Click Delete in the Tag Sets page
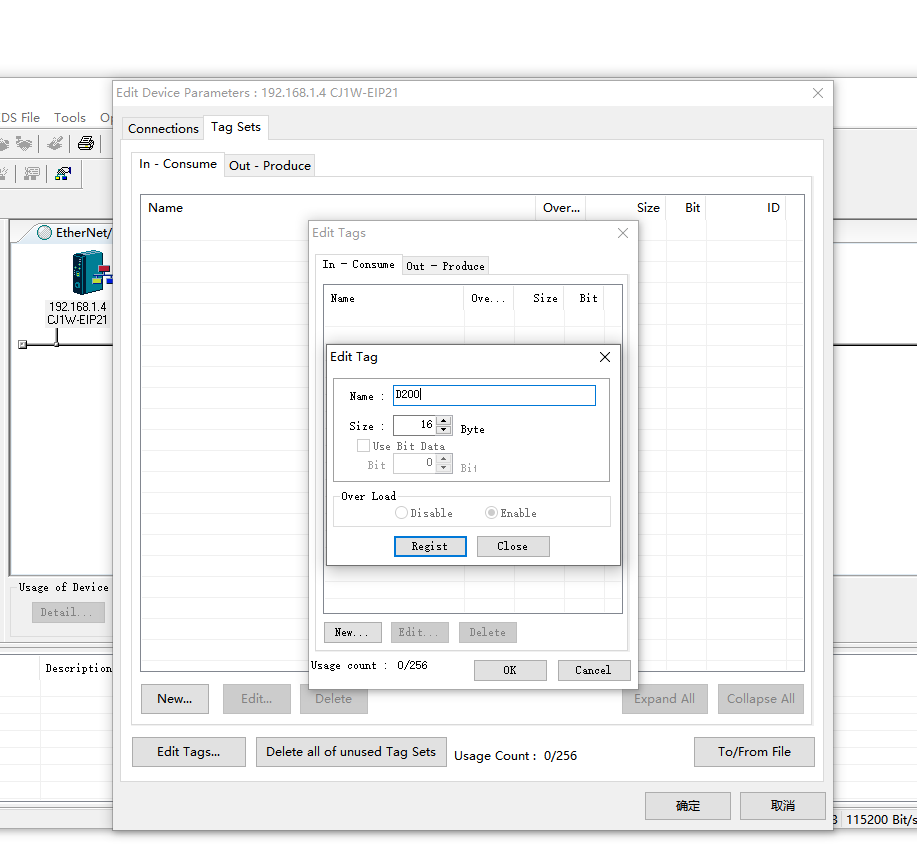917x854 pixels. (334, 699)
